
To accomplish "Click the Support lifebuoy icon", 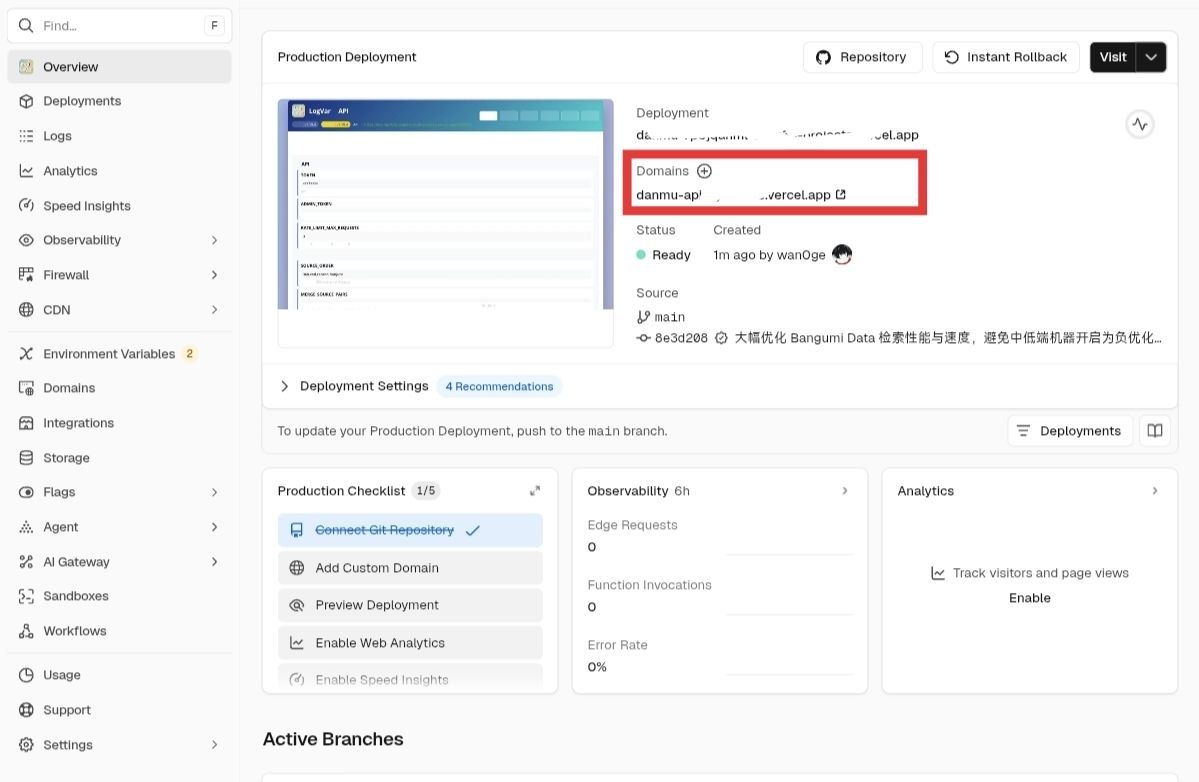I will 26,709.
